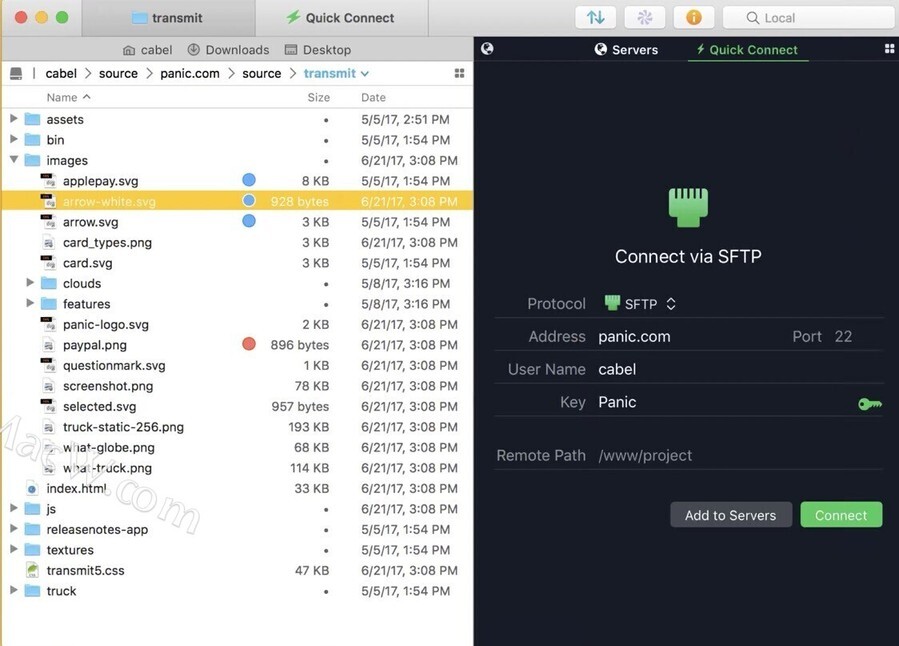Toggle remote pane grid view icon
Image resolution: width=899 pixels, height=646 pixels.
tap(889, 49)
